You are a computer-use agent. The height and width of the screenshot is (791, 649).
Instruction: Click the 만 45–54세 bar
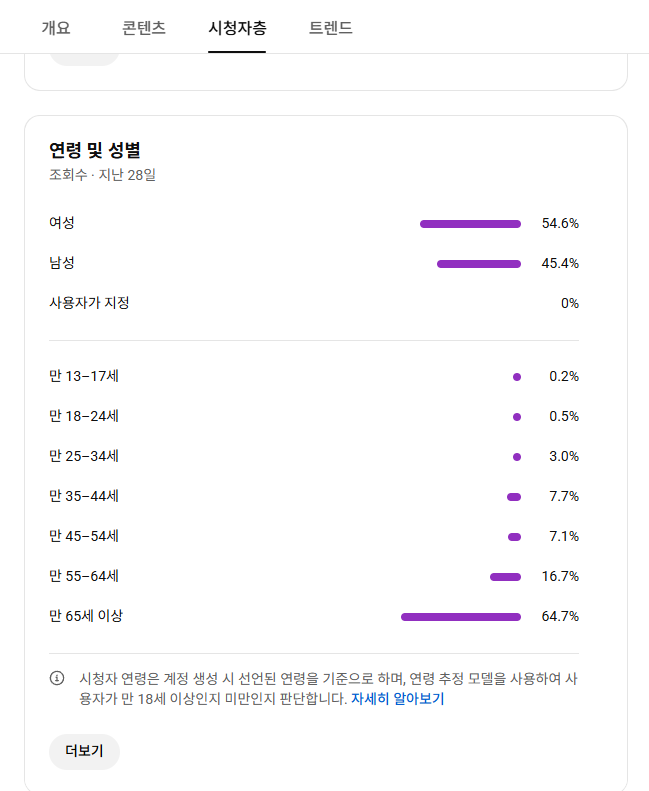pyautogui.click(x=514, y=537)
